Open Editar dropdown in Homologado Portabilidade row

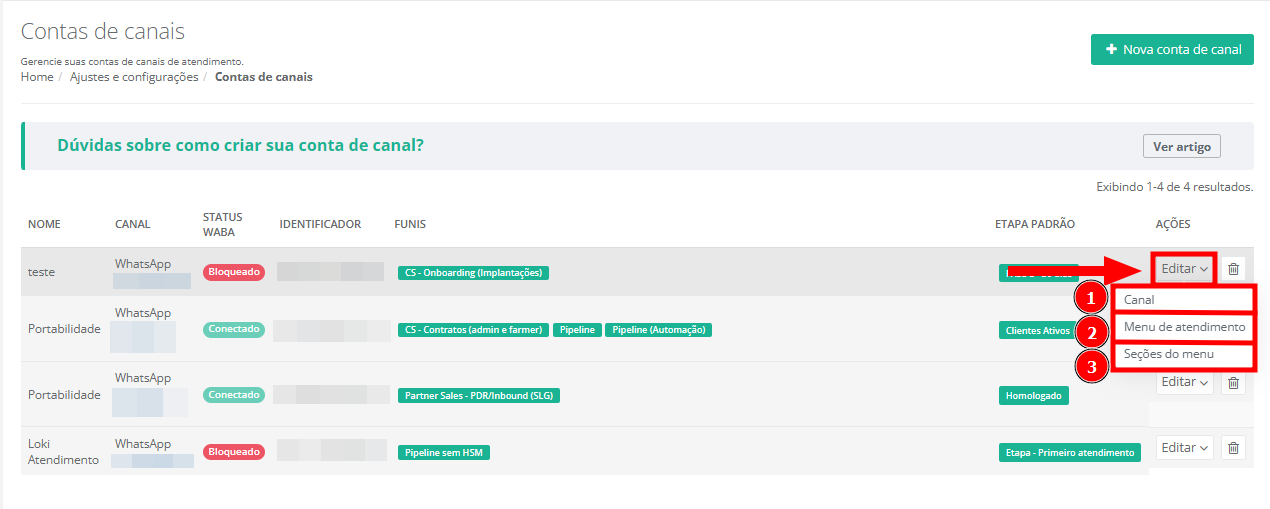pos(1185,382)
